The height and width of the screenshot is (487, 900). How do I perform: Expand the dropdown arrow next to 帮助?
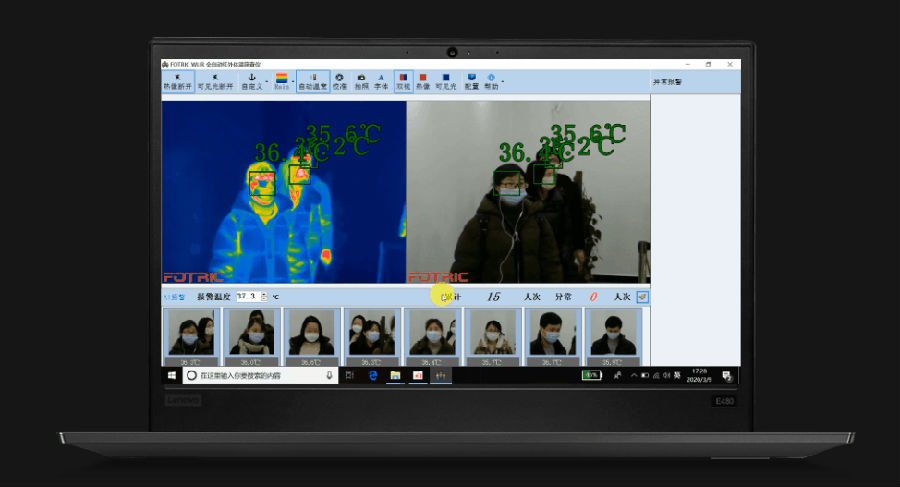click(503, 82)
